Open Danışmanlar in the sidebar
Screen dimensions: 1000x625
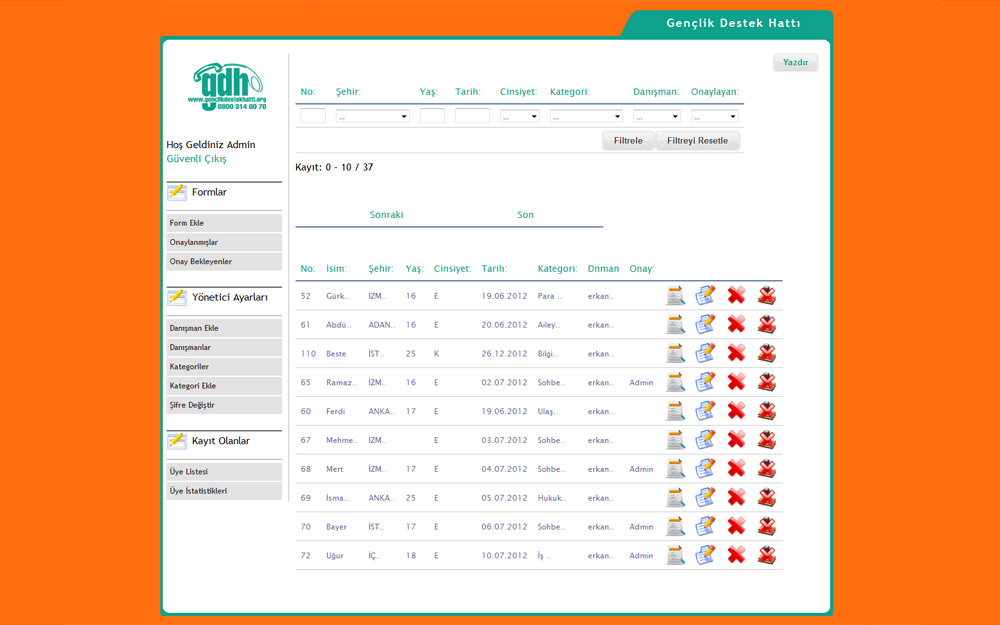click(224, 348)
